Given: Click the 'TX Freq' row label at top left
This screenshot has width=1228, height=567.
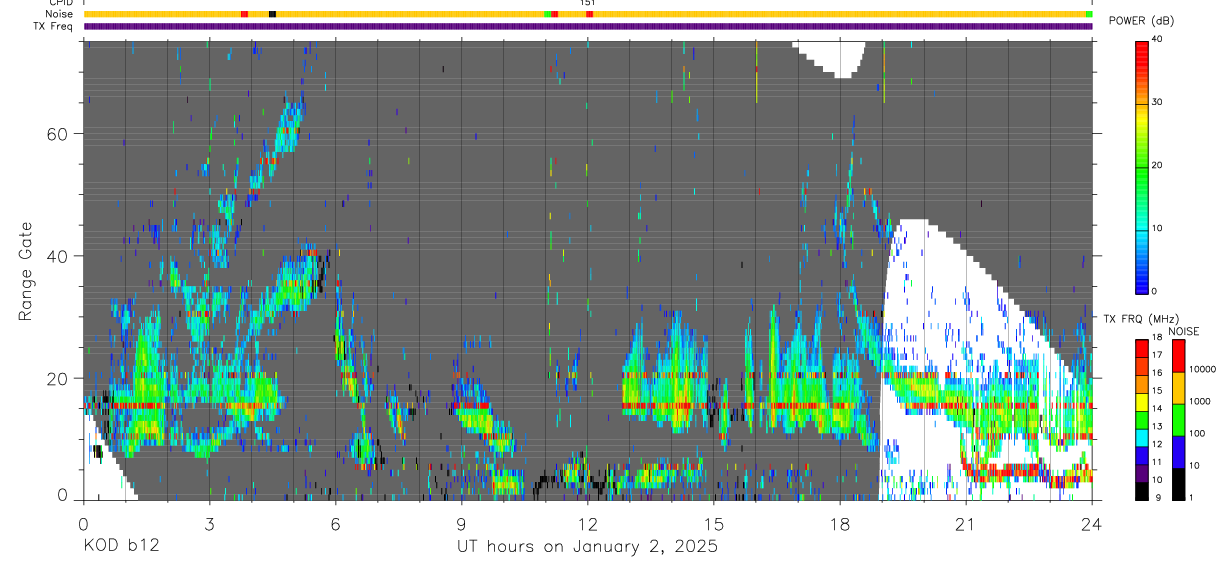Looking at the screenshot, I should (x=55, y=26).
